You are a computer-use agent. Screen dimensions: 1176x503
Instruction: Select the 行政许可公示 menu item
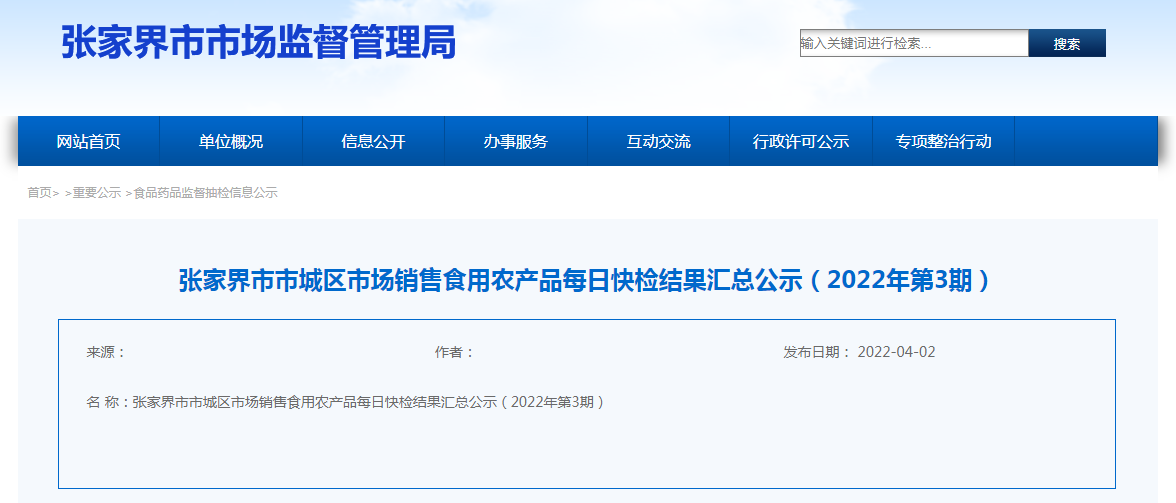click(801, 141)
